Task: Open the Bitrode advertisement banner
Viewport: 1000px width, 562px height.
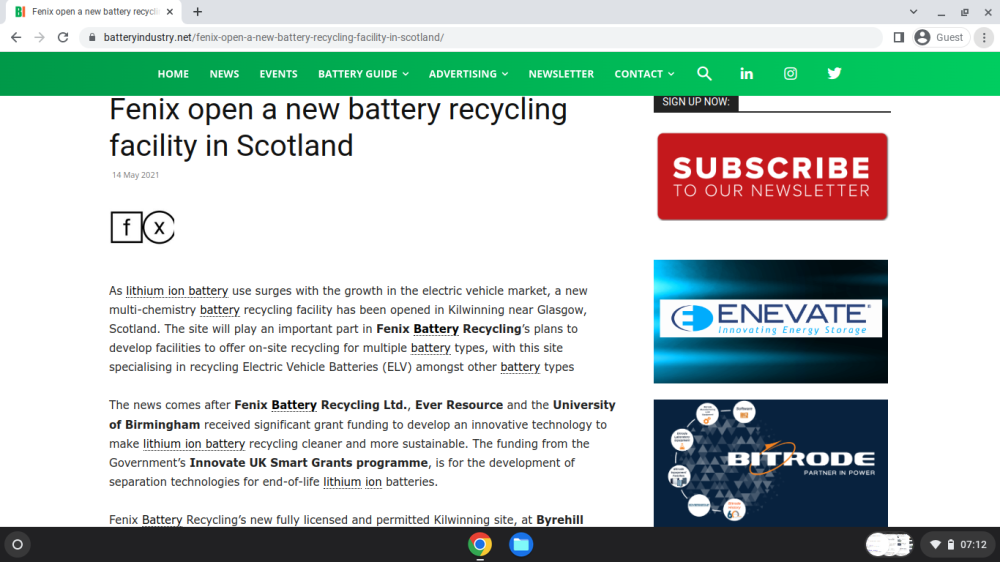Action: 770,463
